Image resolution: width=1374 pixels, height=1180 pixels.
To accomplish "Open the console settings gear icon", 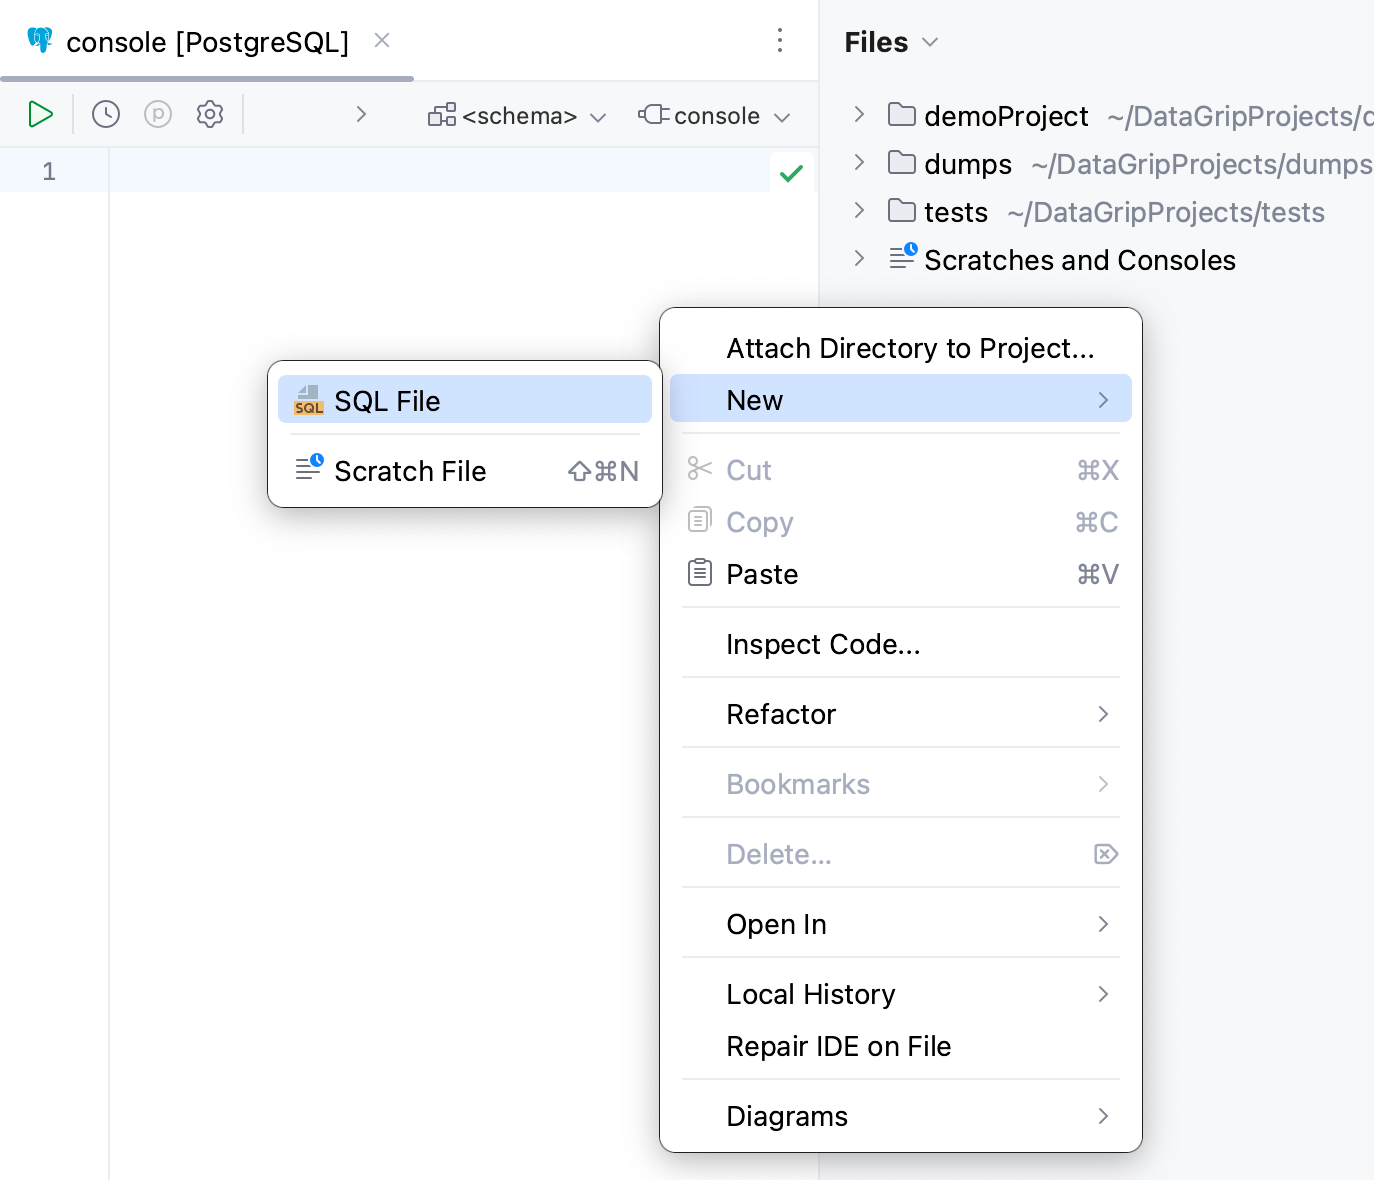I will tap(210, 114).
